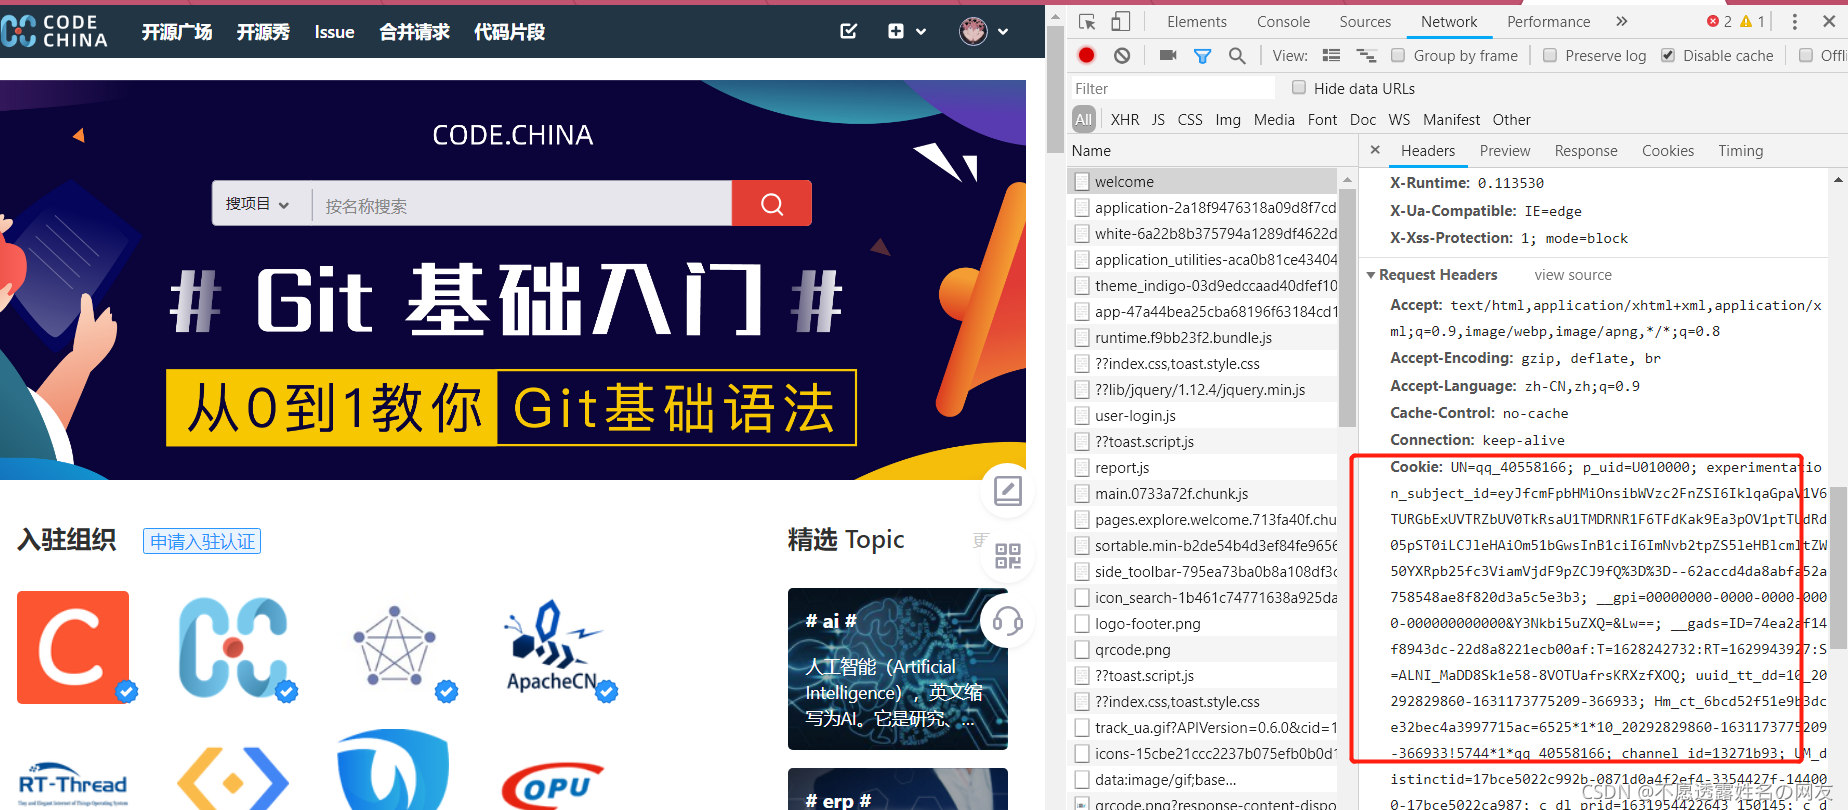Open the blue CC organization logo

(234, 647)
